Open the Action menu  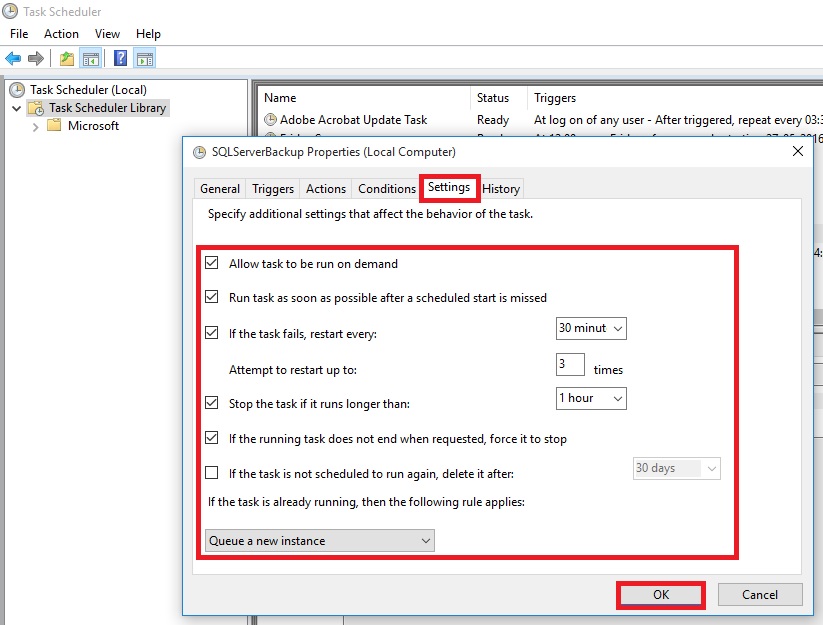point(61,34)
